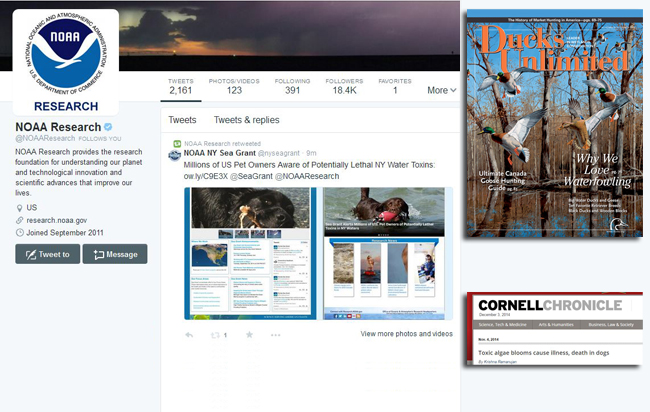Screen dimensions: 650x412
Task: Click the NOAA NY Sea Grant avatar icon
Action: [175, 154]
